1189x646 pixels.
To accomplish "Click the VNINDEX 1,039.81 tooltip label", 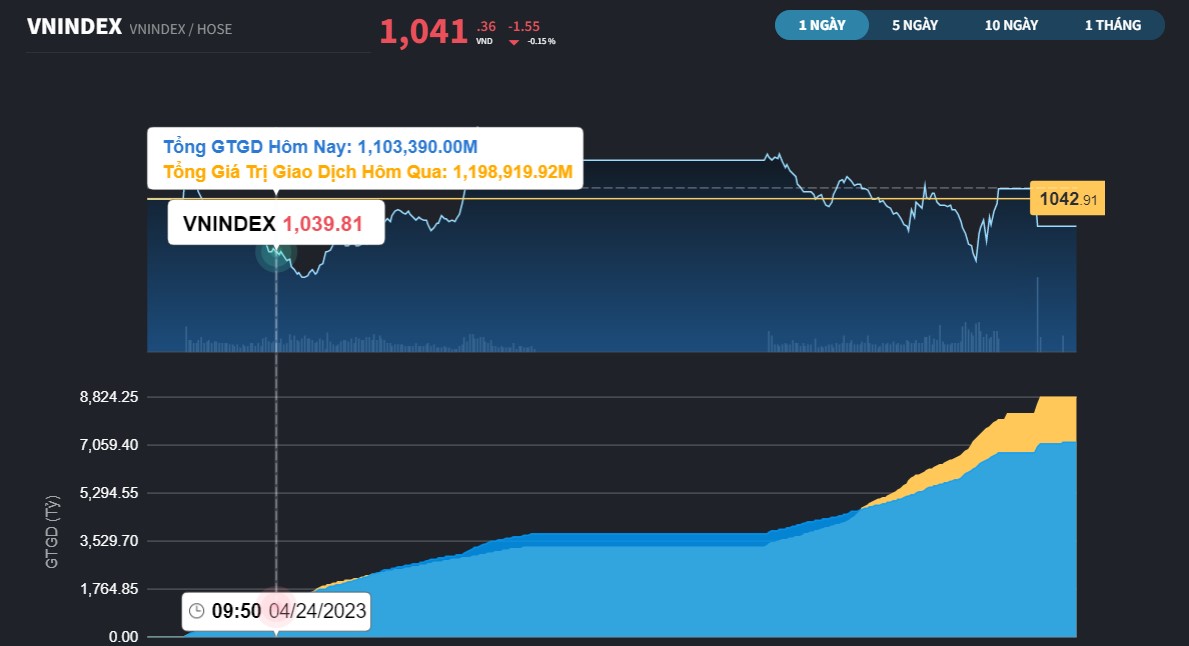I will [x=275, y=222].
